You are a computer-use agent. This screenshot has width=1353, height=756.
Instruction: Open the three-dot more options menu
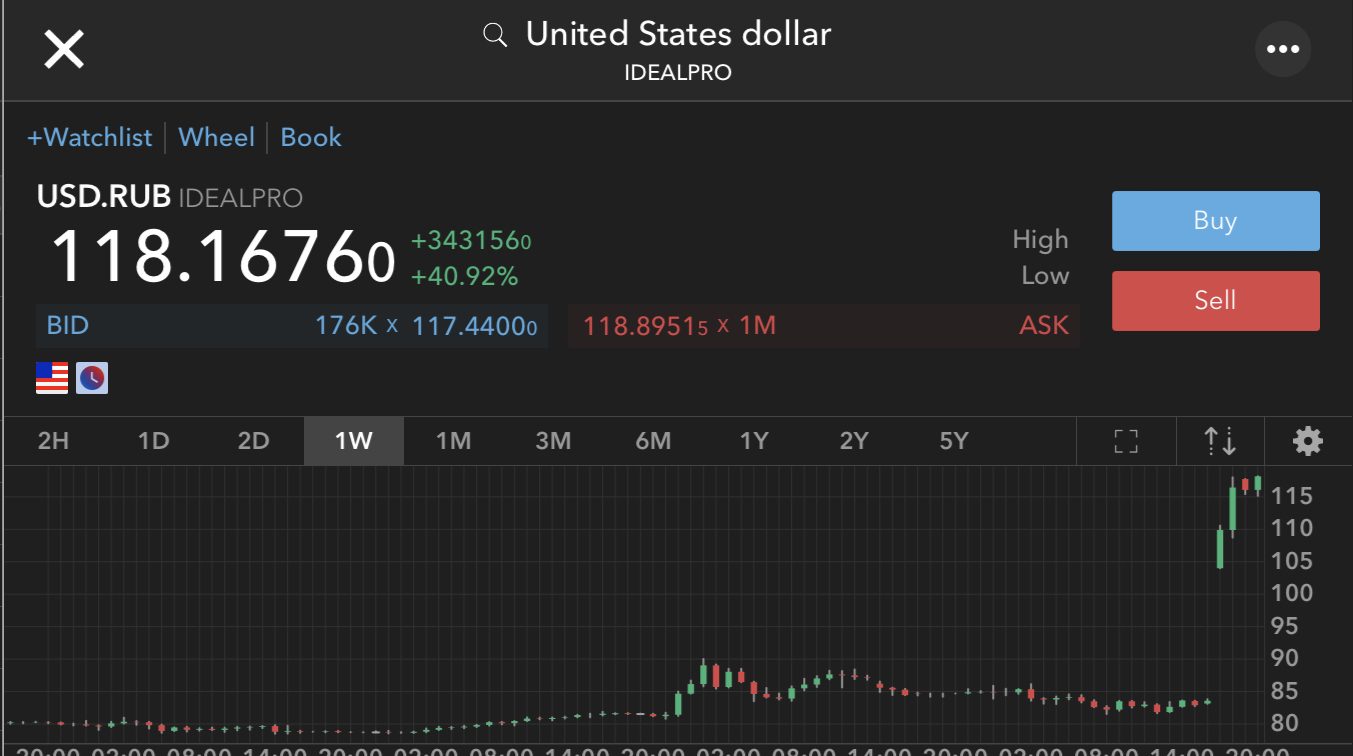(1282, 49)
